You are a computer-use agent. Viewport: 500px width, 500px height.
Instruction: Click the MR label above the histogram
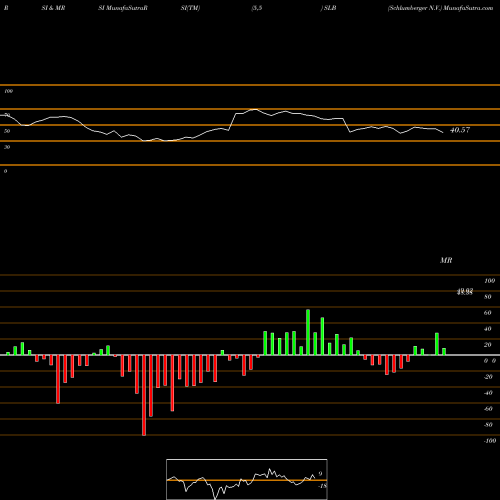(x=446, y=260)
